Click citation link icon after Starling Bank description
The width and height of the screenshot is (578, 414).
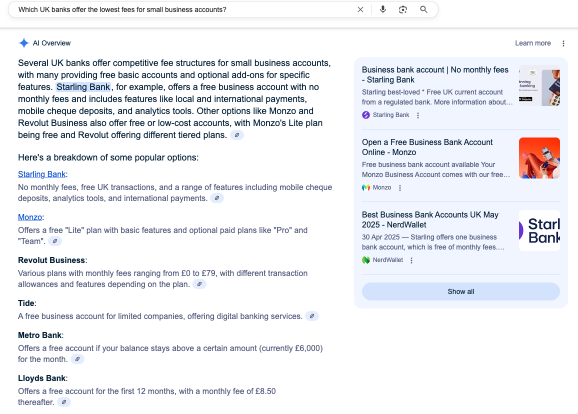pyautogui.click(x=217, y=198)
